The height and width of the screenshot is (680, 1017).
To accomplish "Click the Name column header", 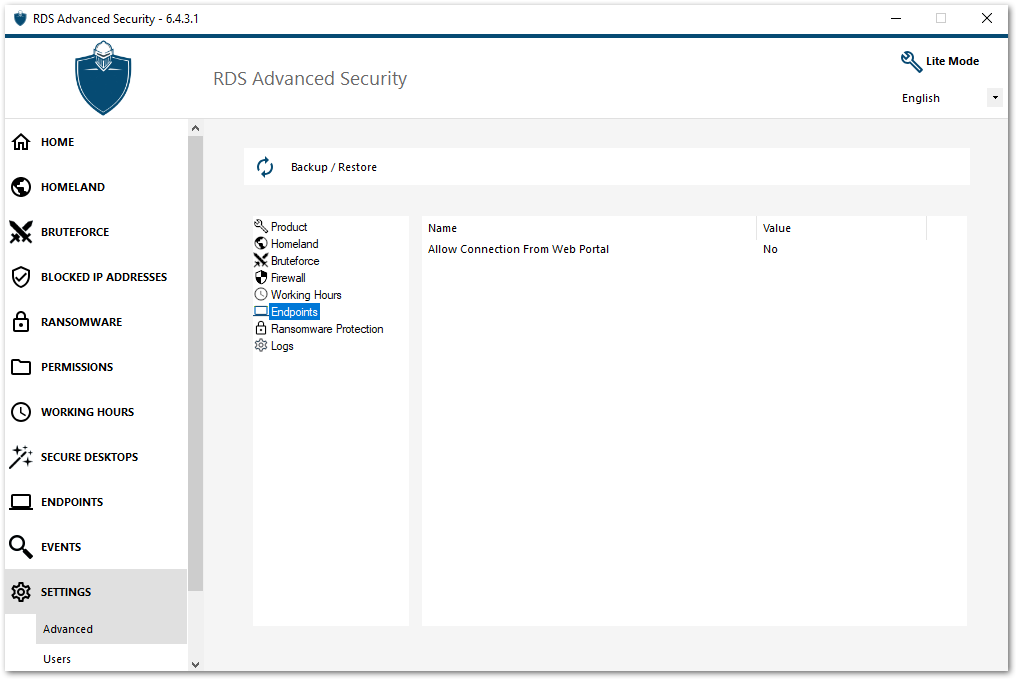I will 589,228.
